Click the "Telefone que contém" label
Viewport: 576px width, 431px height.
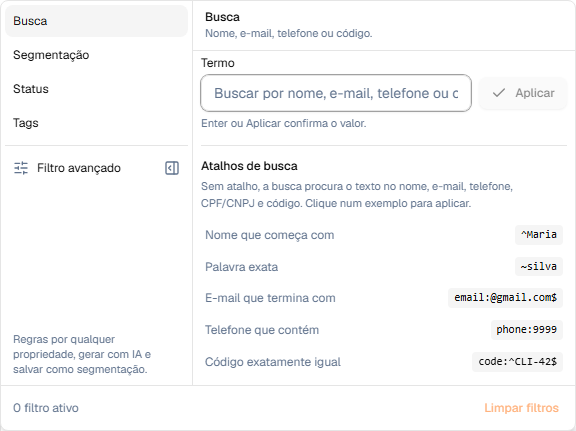(x=262, y=330)
